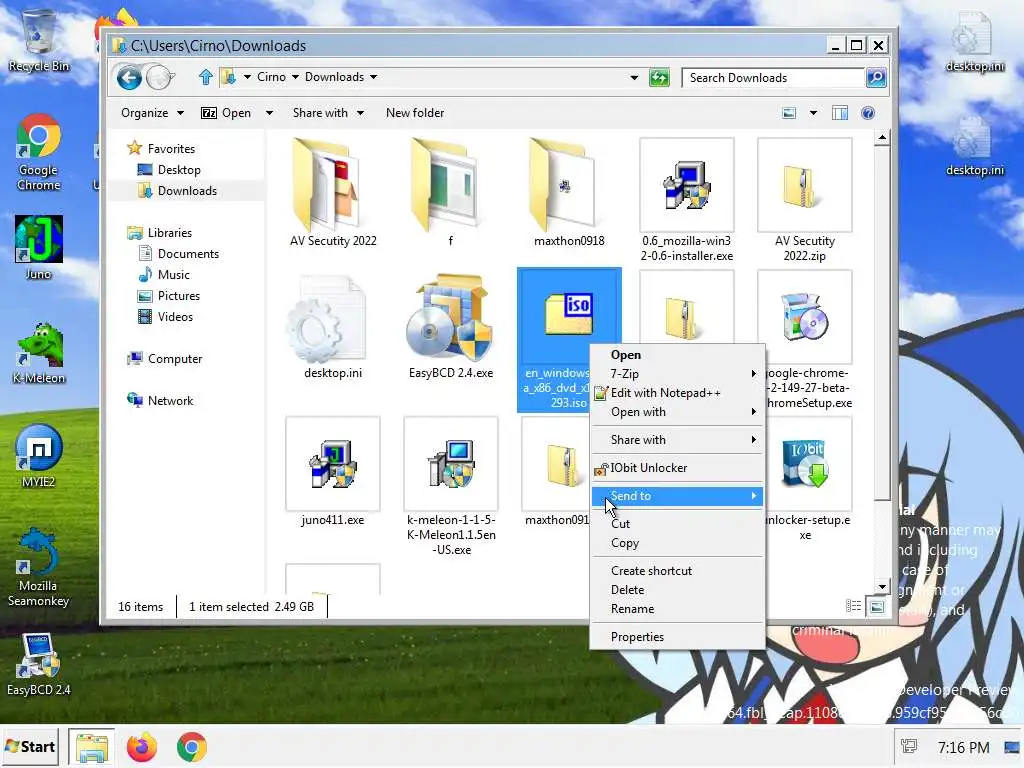Click the Forward navigation arrow in Explorer

159,78
